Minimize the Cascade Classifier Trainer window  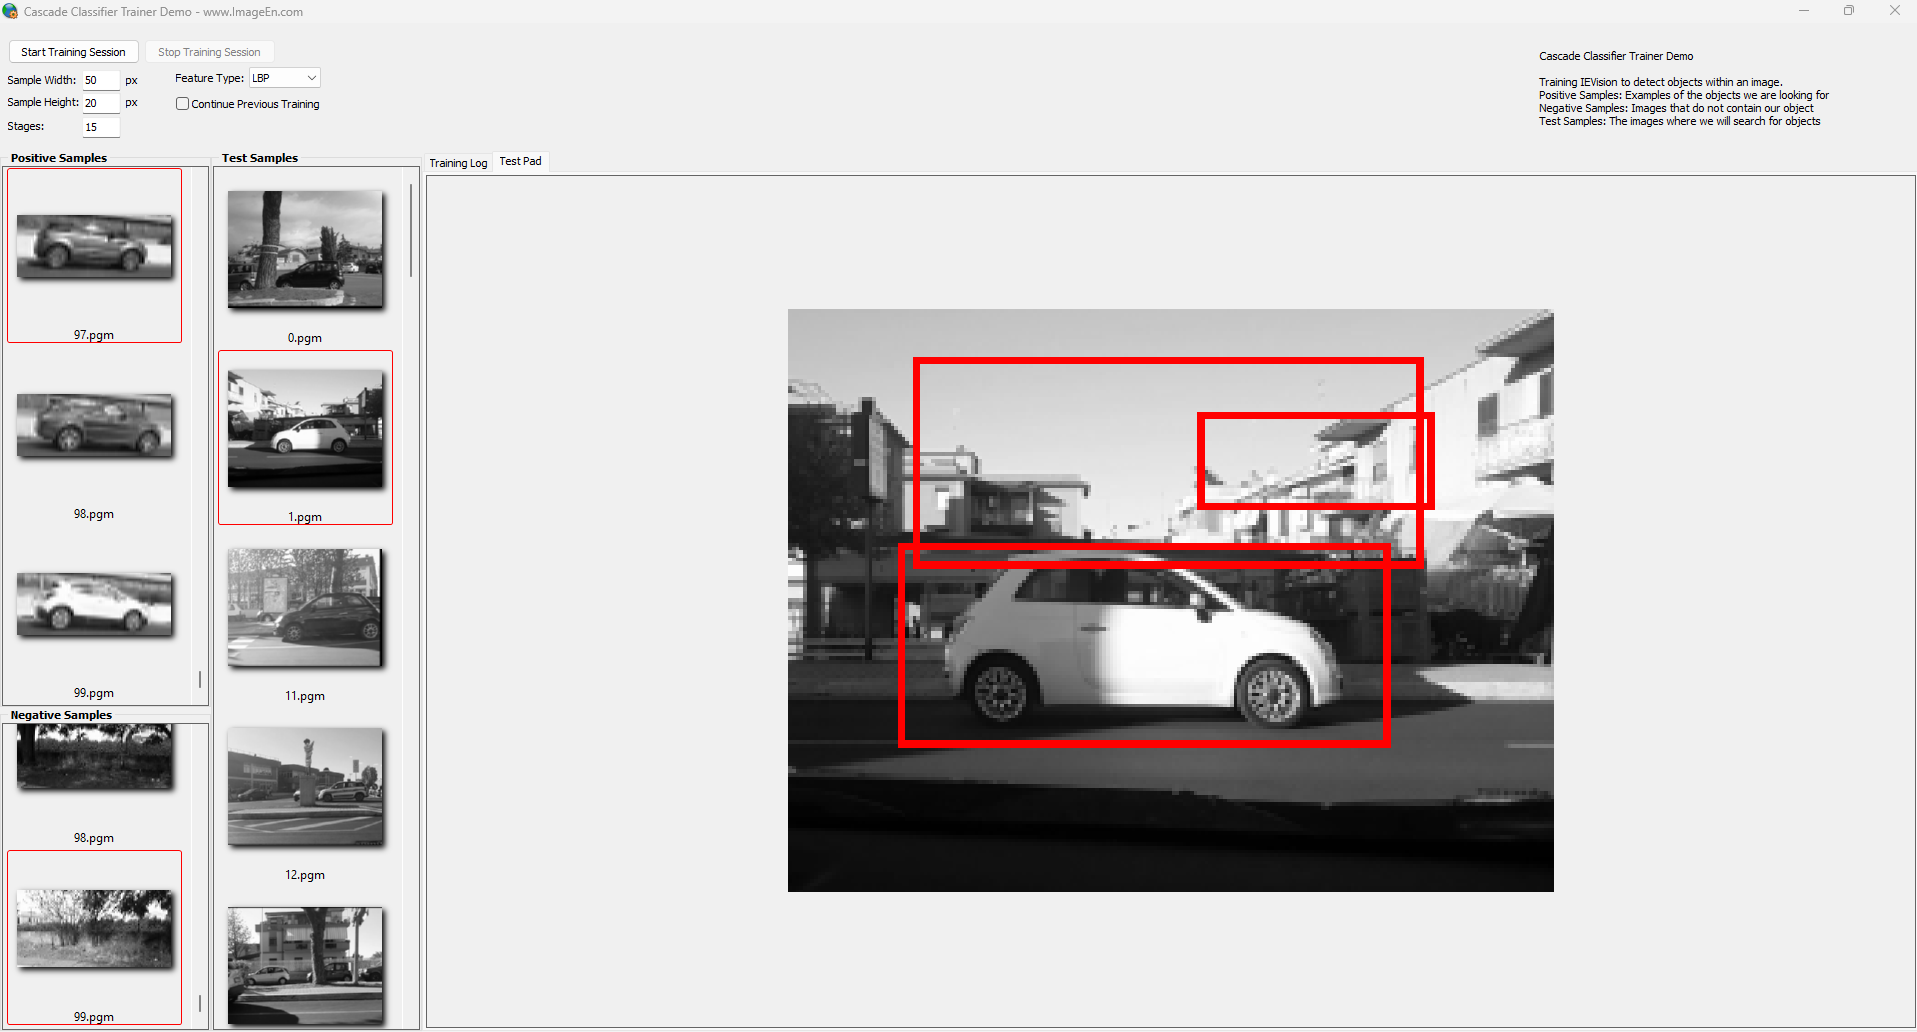click(x=1804, y=11)
